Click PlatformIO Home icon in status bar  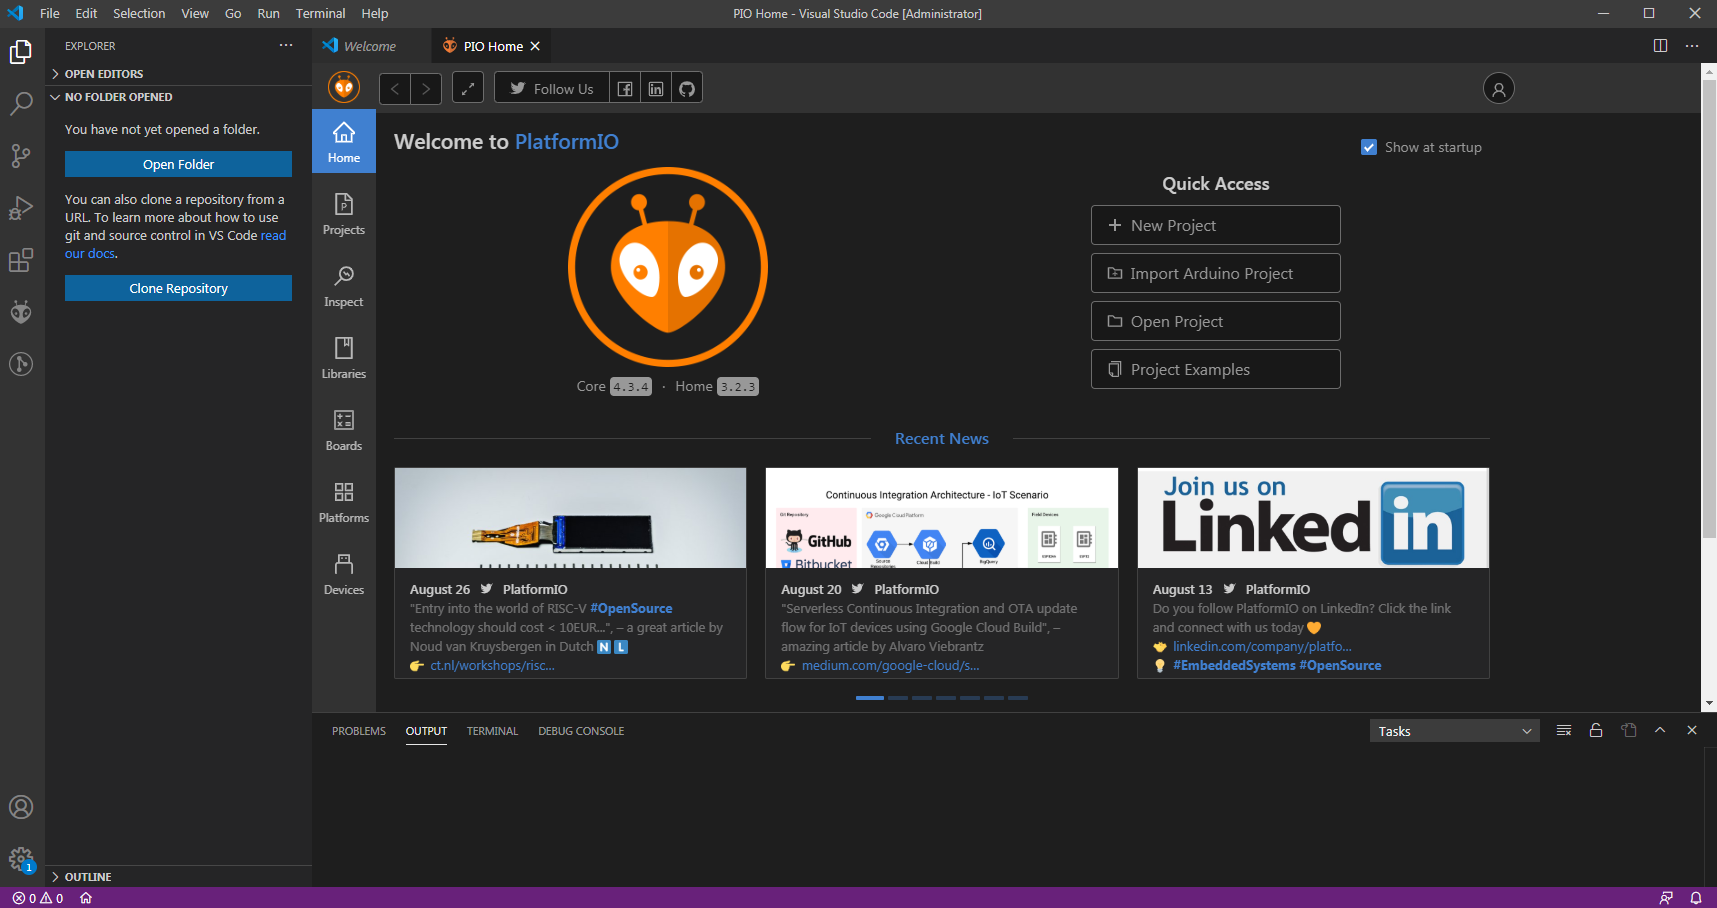click(x=86, y=898)
